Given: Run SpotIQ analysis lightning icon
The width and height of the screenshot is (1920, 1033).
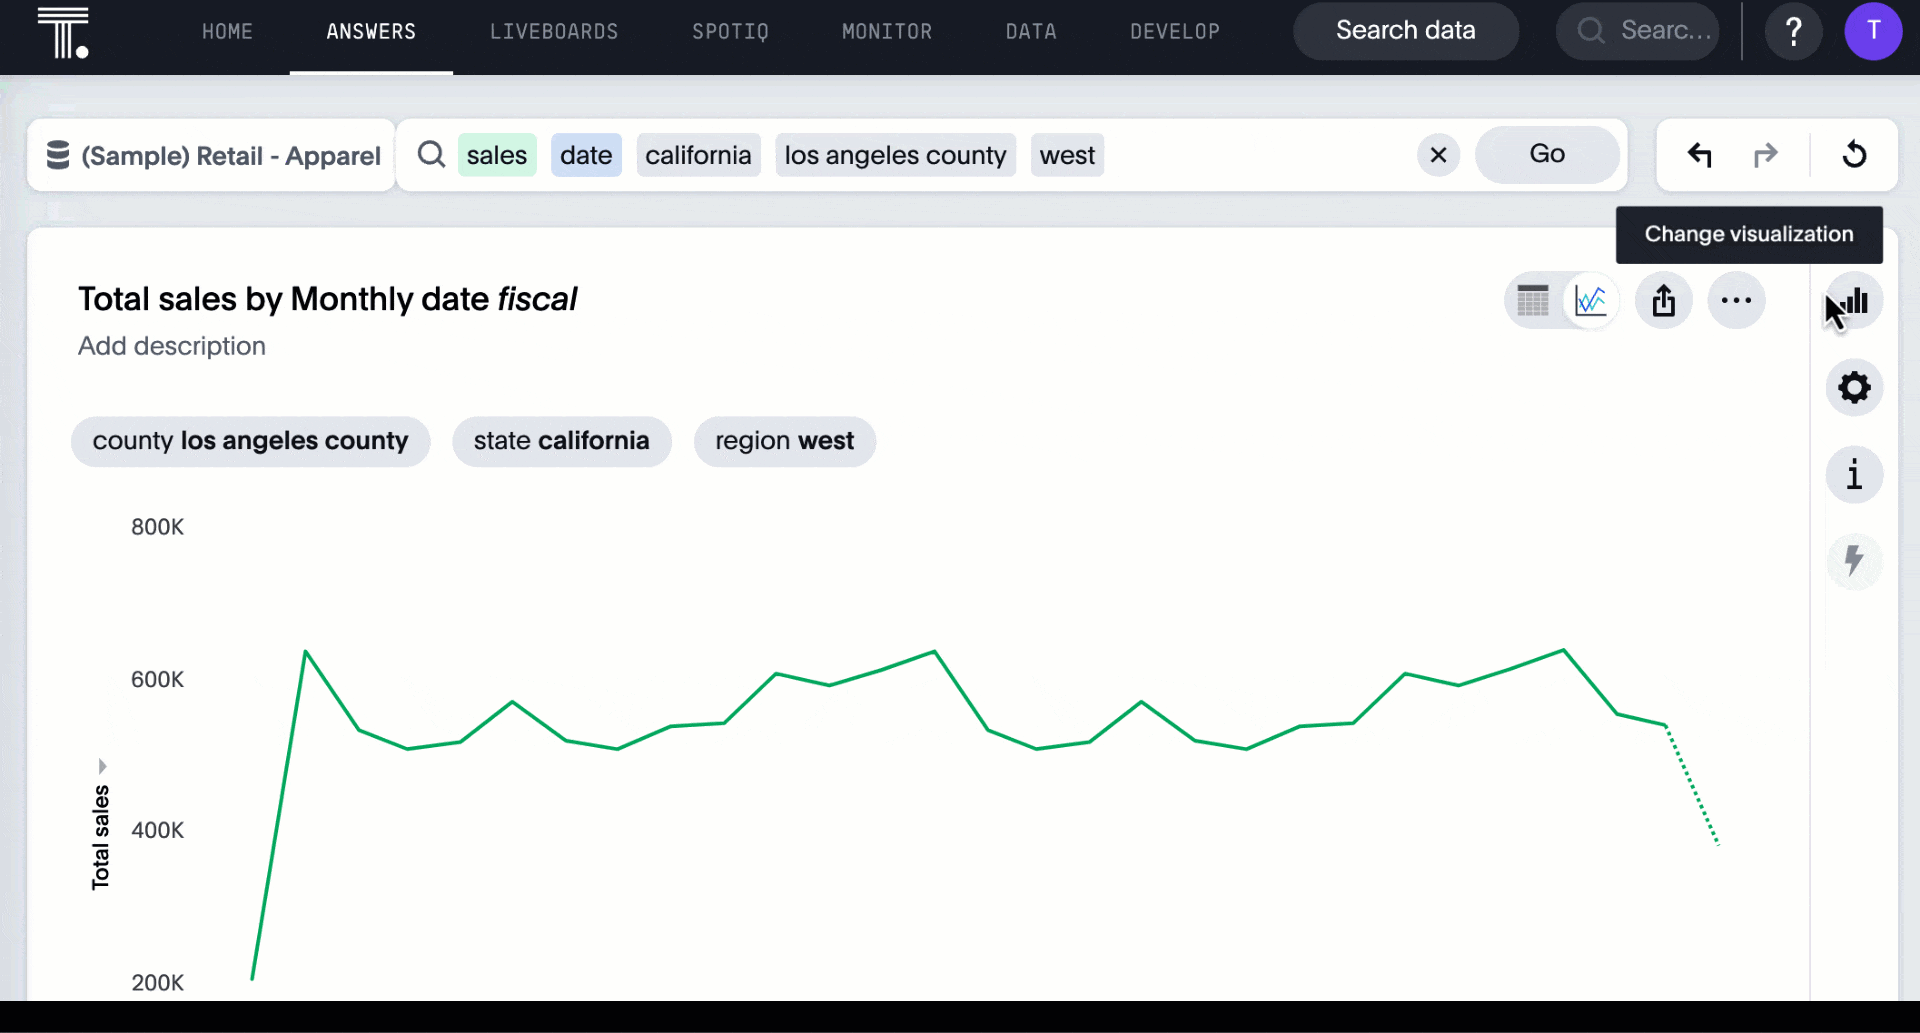Looking at the screenshot, I should (1854, 561).
